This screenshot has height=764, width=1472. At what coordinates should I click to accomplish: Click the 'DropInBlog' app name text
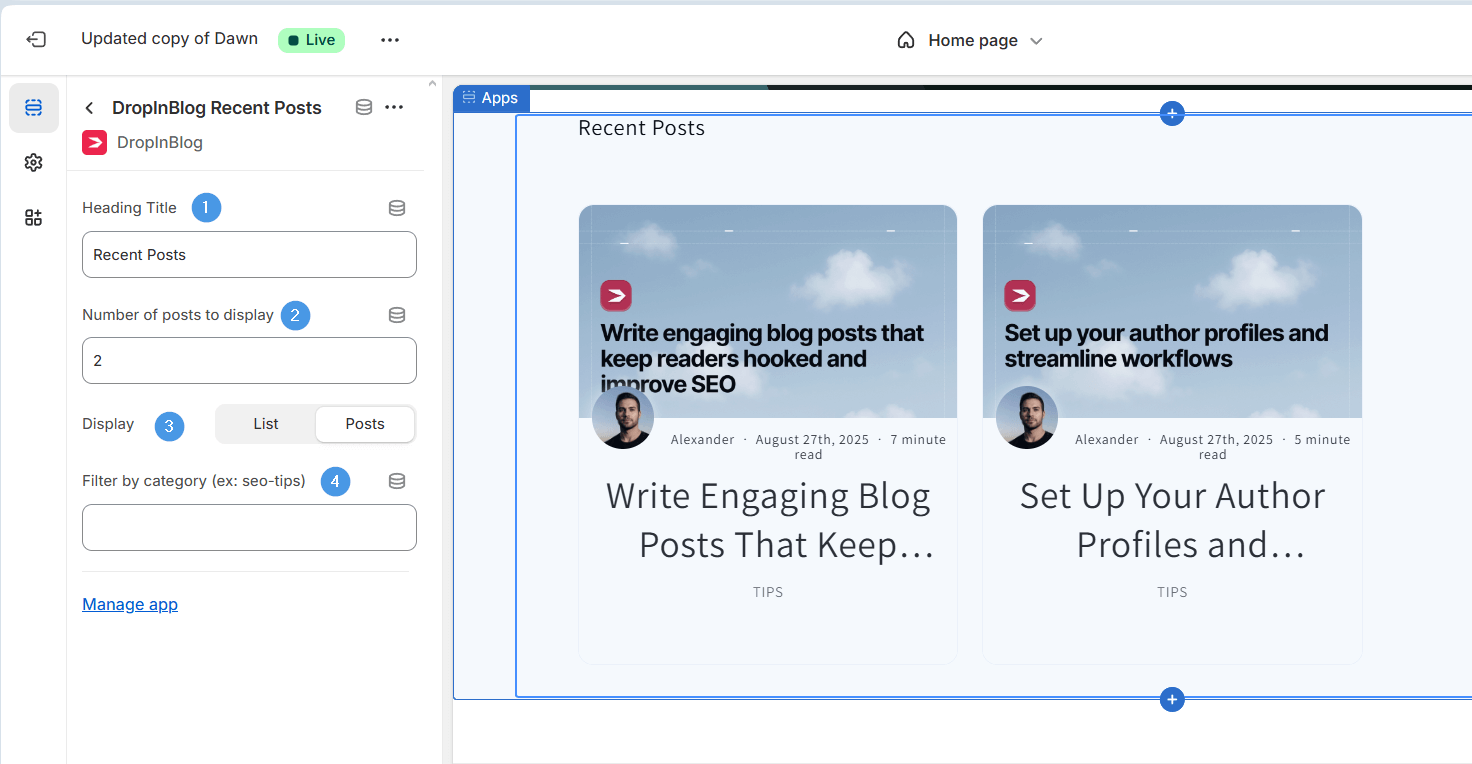coord(160,142)
